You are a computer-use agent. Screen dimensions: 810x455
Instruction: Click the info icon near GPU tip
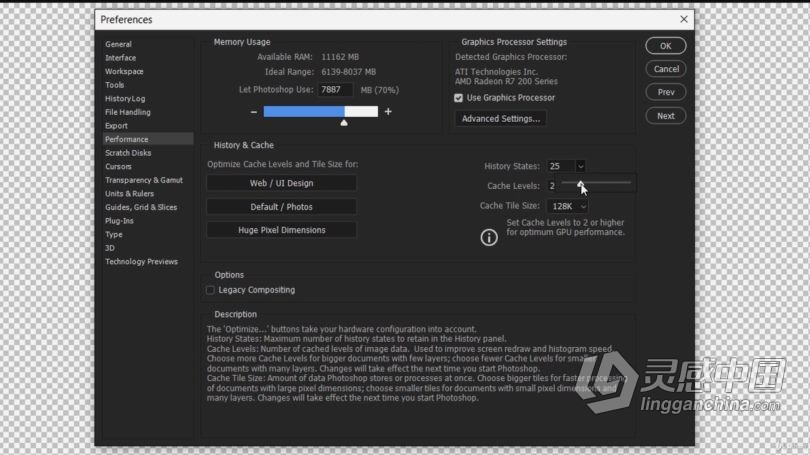(489, 238)
